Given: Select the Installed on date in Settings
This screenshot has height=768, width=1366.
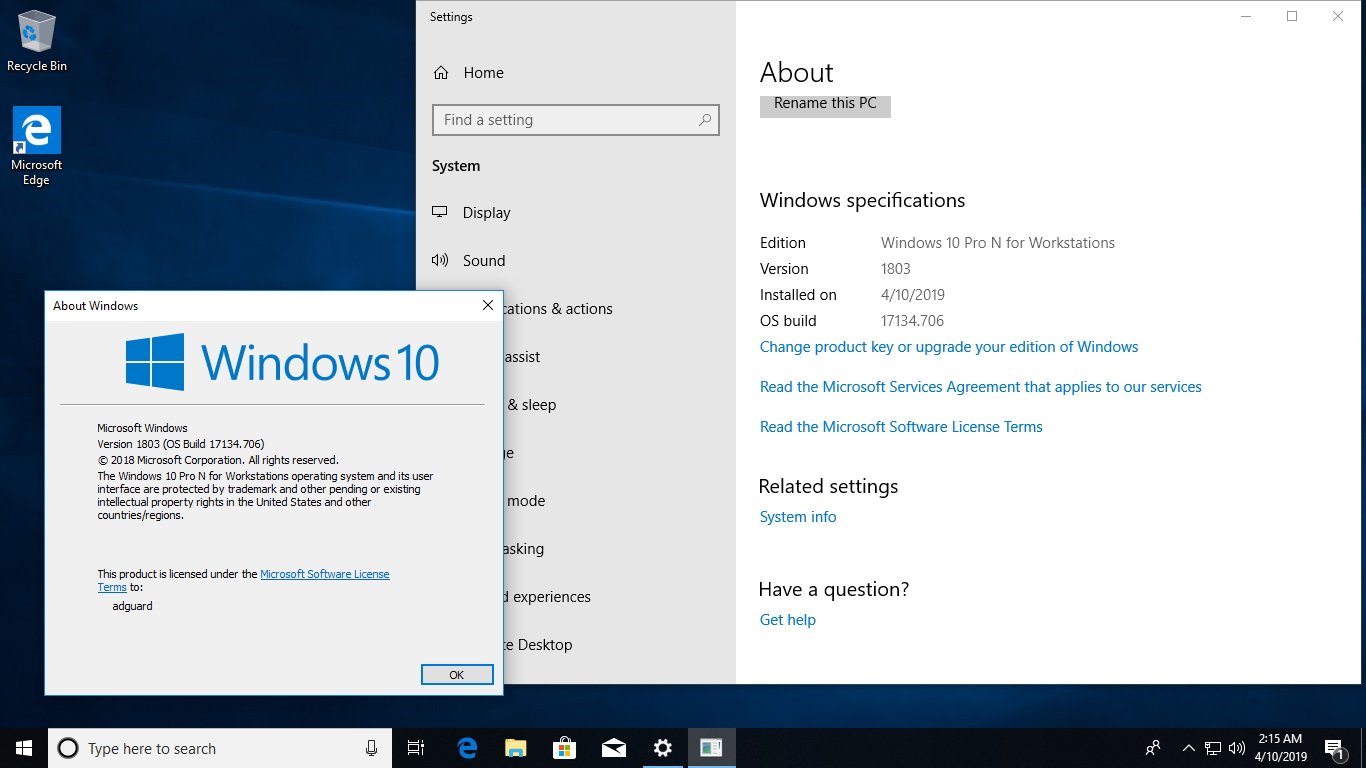Looking at the screenshot, I should (913, 295).
